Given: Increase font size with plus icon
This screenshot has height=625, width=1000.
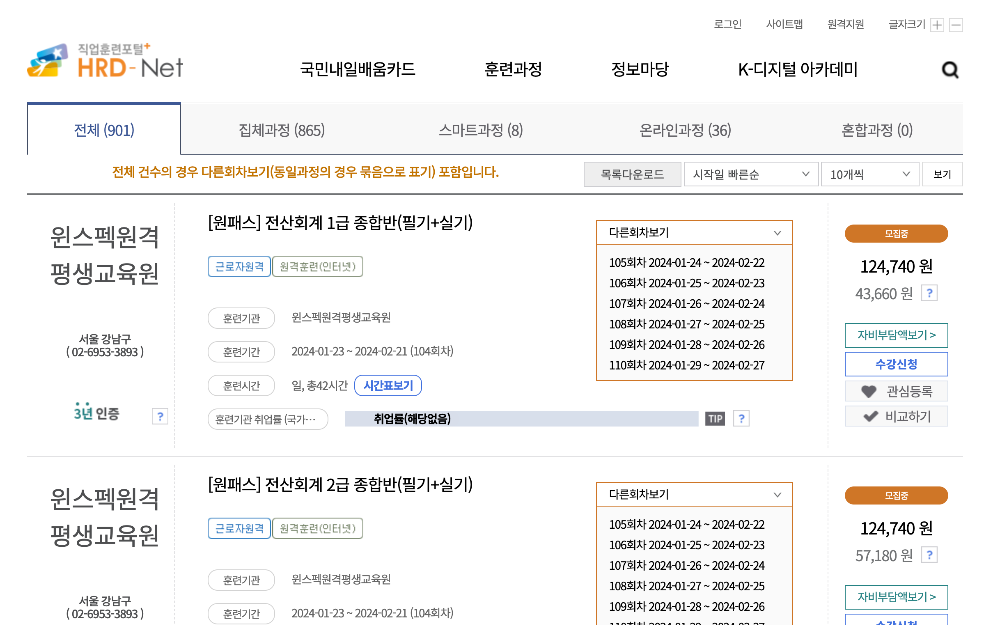Looking at the screenshot, I should click(937, 25).
